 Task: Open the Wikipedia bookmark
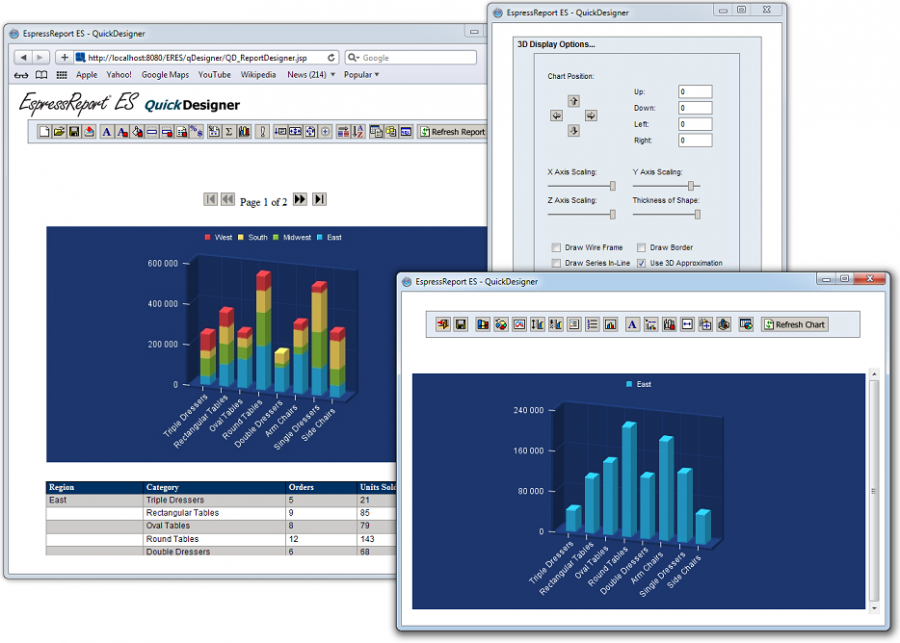(x=258, y=75)
